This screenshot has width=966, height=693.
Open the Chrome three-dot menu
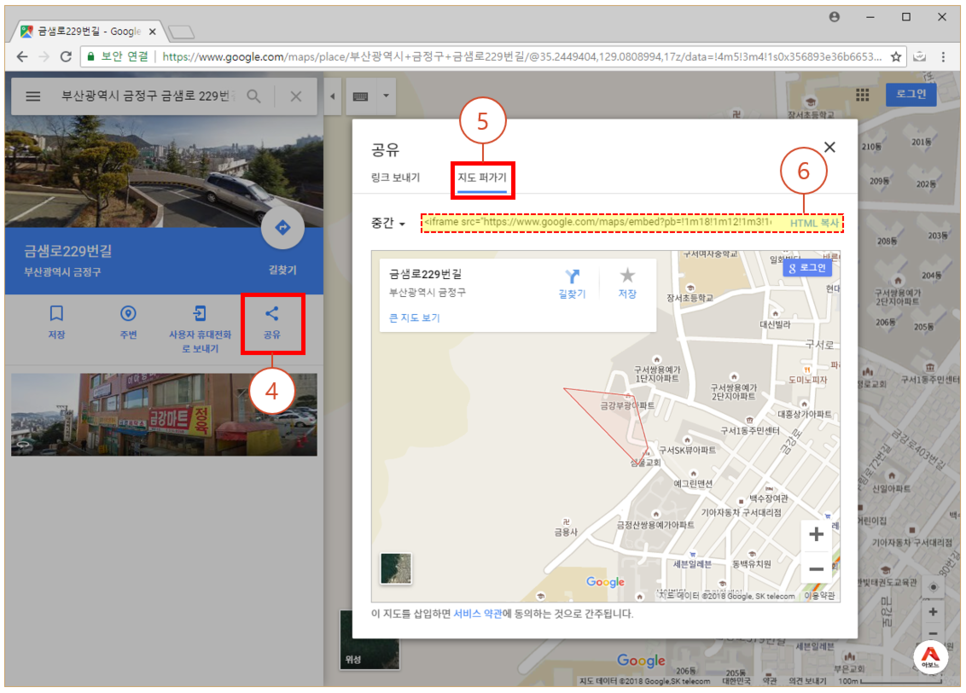coord(943,57)
